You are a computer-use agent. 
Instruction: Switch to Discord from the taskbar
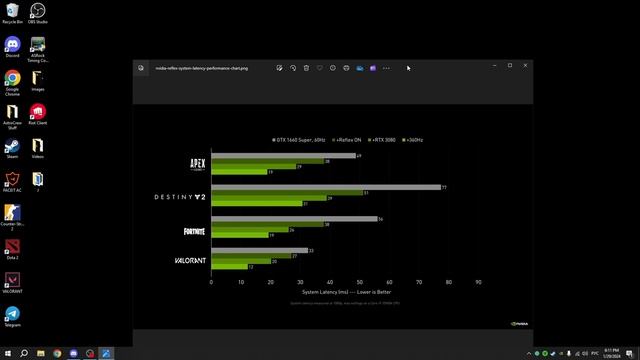pos(73,353)
